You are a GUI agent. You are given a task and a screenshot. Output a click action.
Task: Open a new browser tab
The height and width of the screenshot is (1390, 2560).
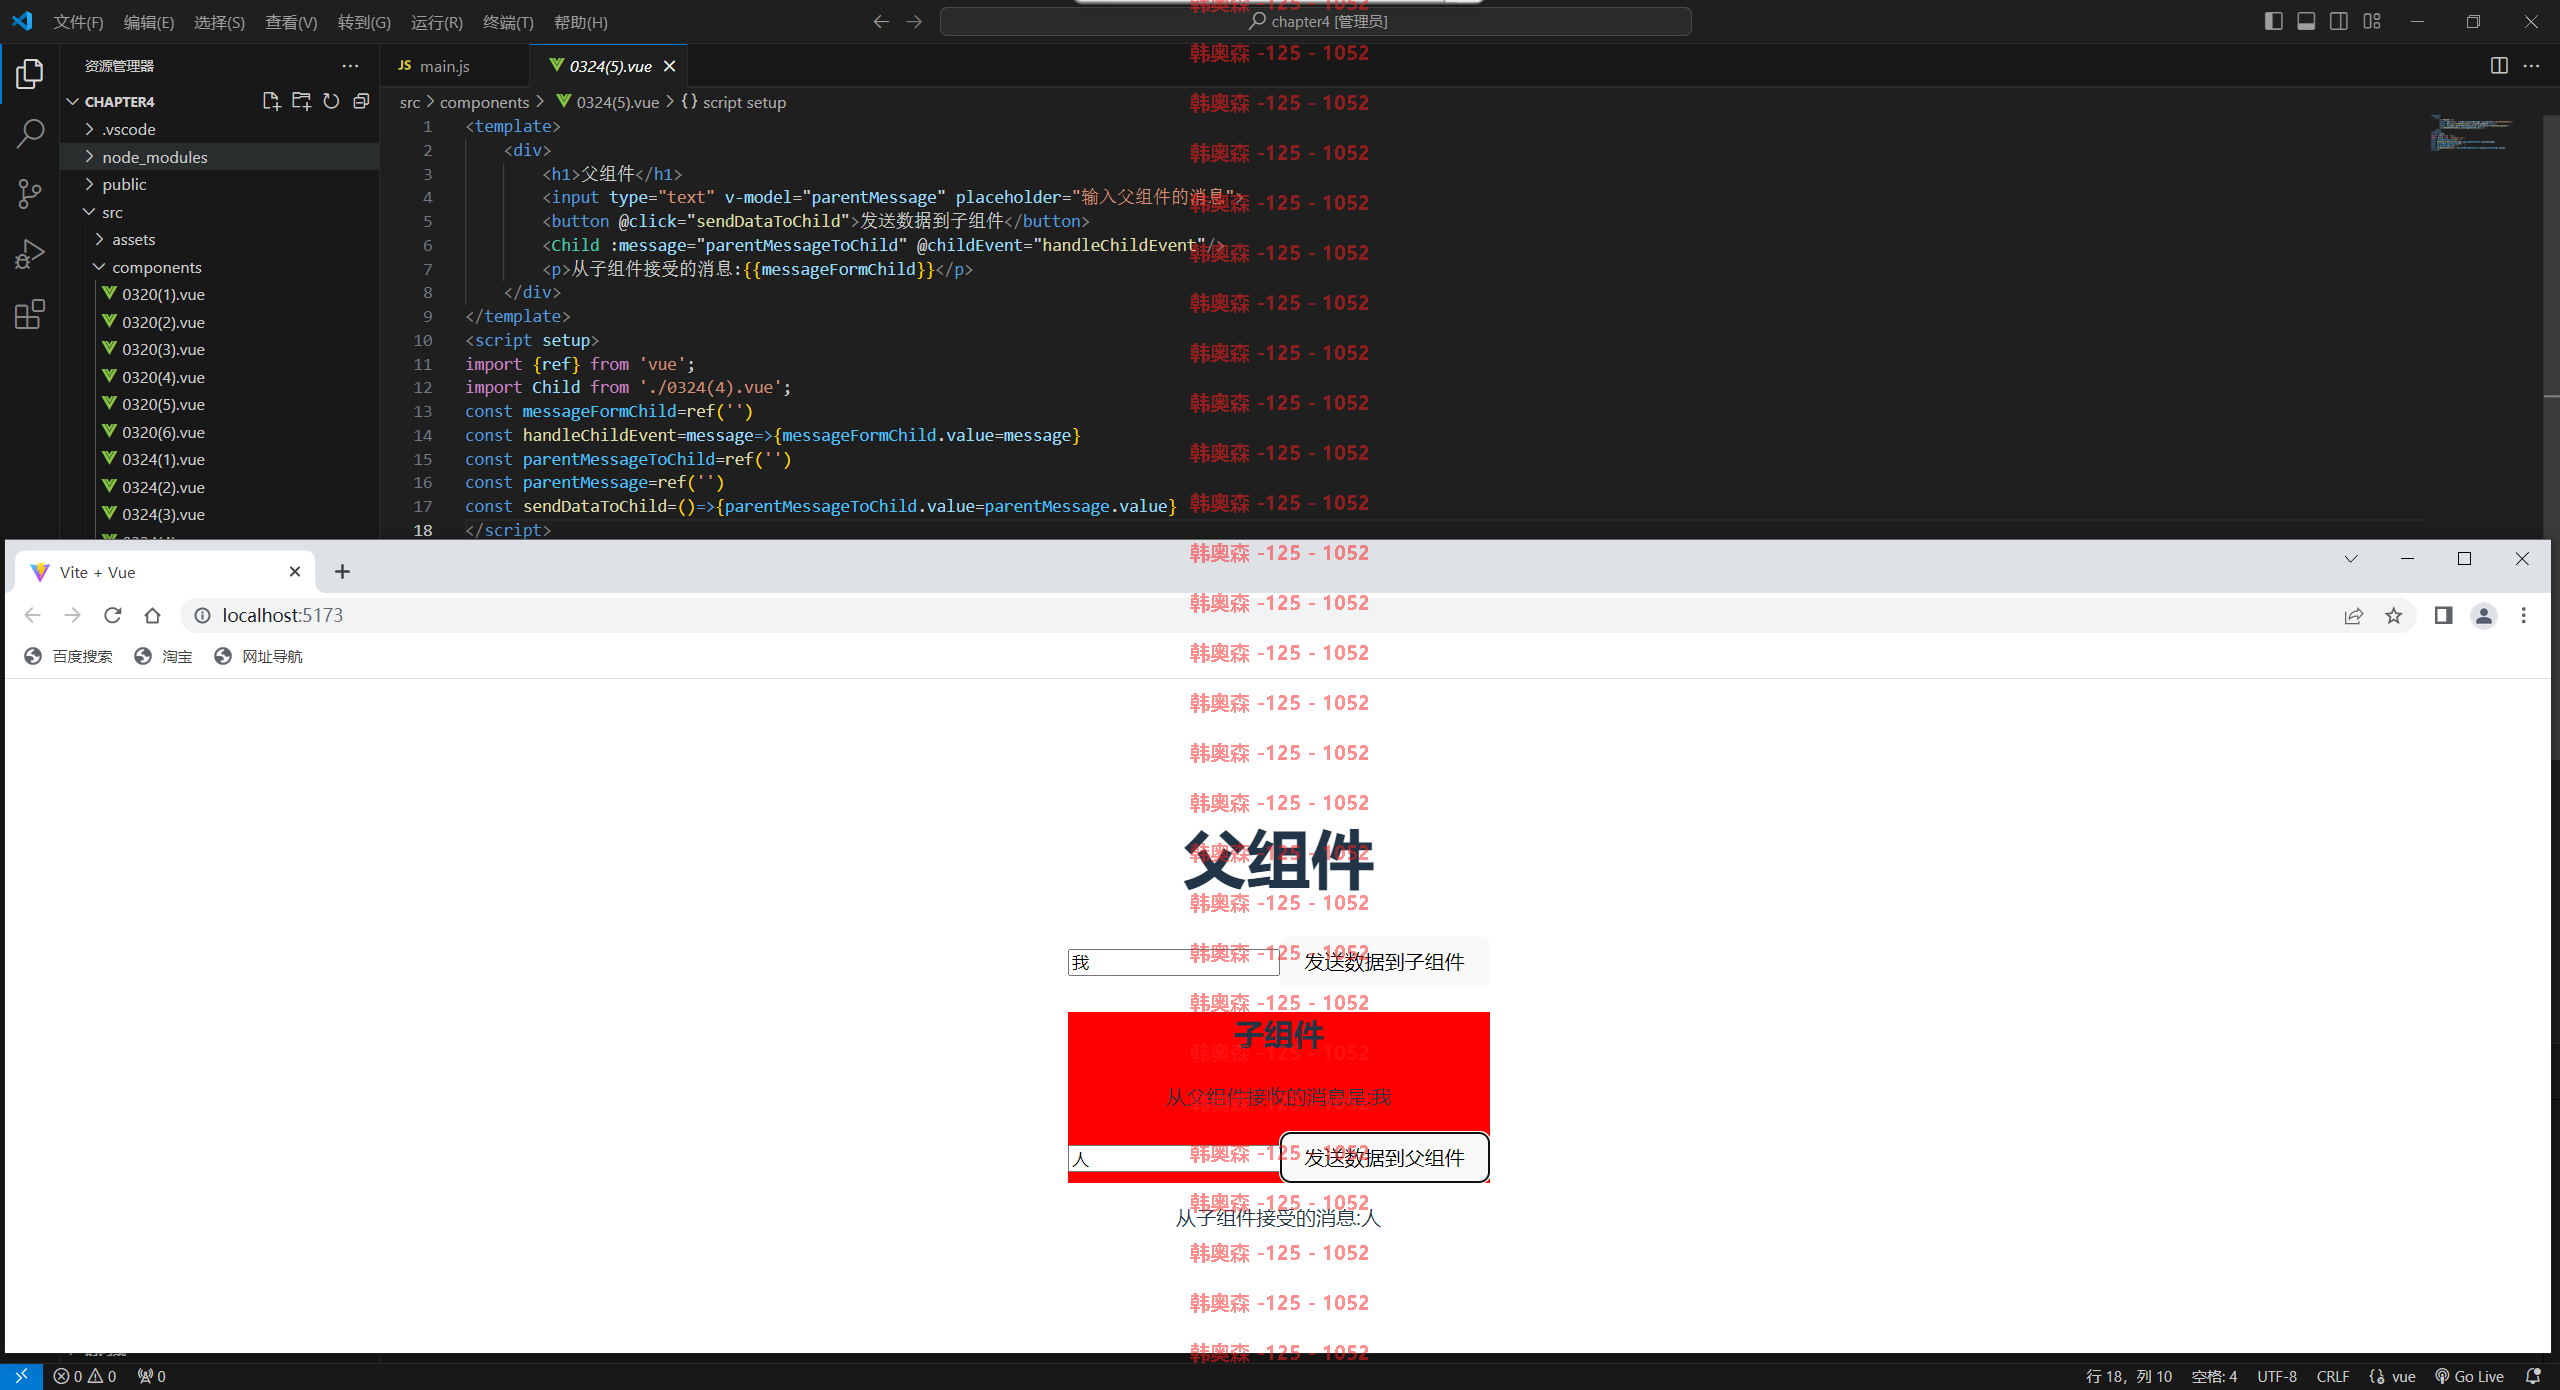coord(342,571)
